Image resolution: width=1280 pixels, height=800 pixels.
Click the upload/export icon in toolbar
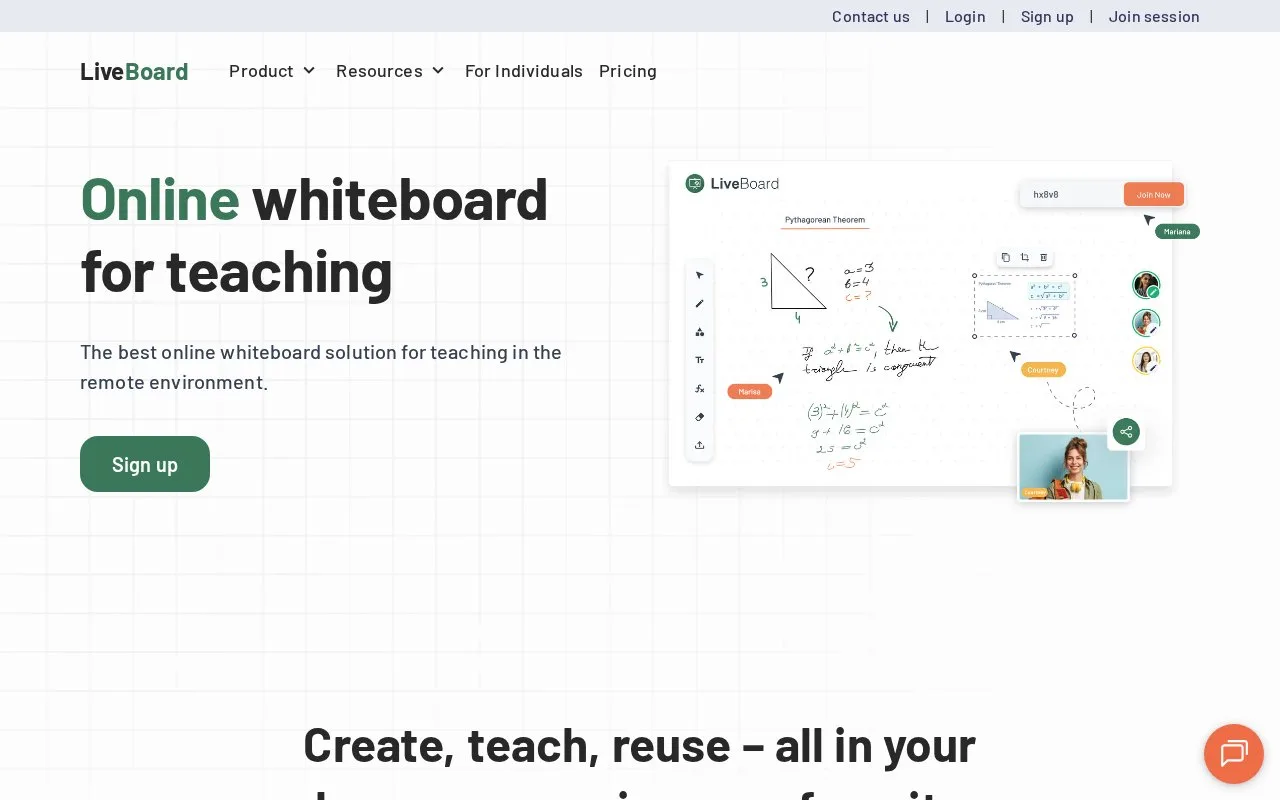pyautogui.click(x=700, y=445)
